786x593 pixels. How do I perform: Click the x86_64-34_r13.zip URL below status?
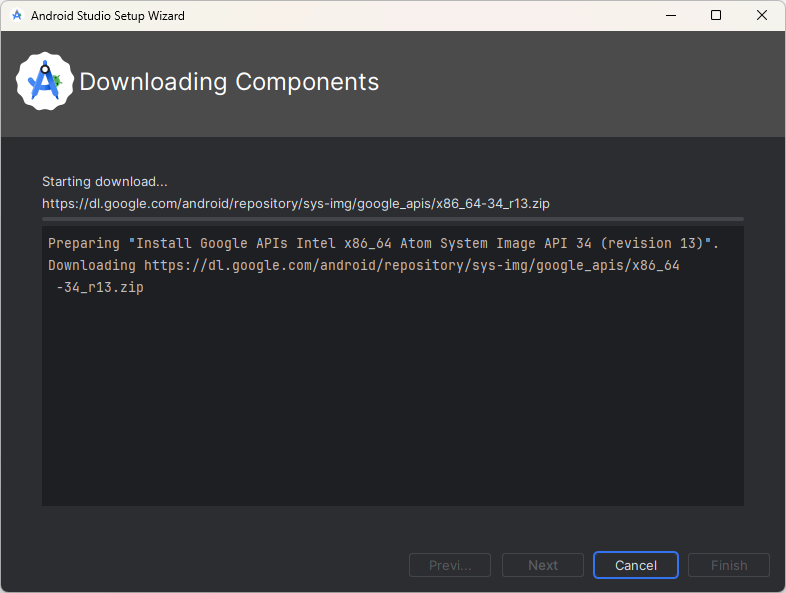[296, 204]
